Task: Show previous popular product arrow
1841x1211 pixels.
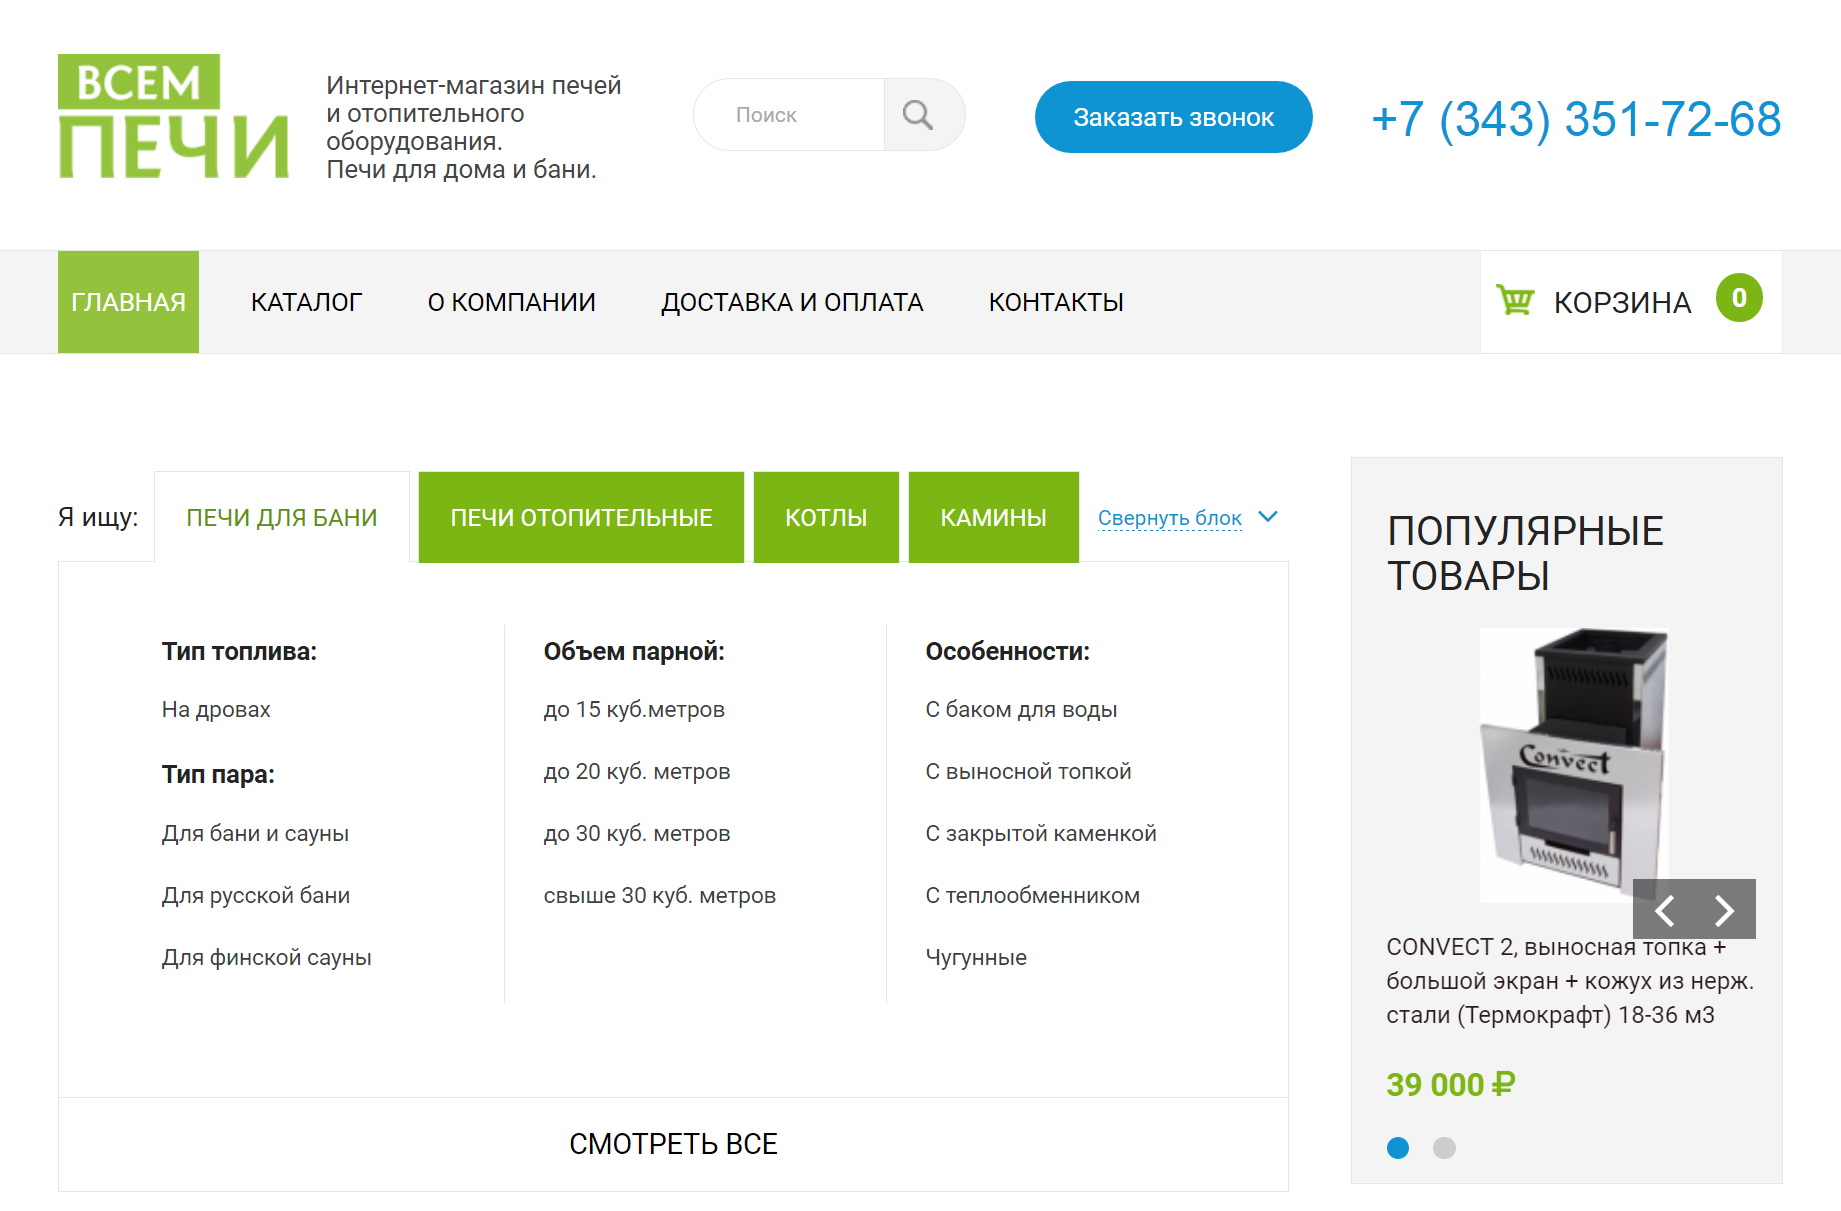Action: [1664, 910]
